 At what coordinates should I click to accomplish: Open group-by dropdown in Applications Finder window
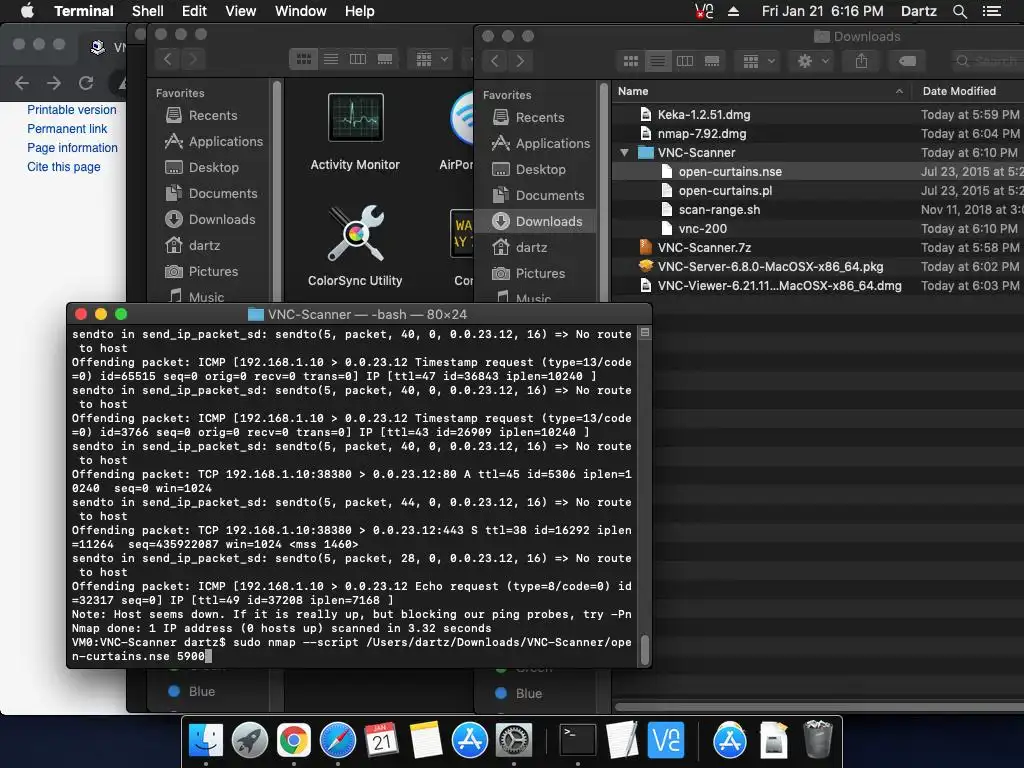point(432,59)
